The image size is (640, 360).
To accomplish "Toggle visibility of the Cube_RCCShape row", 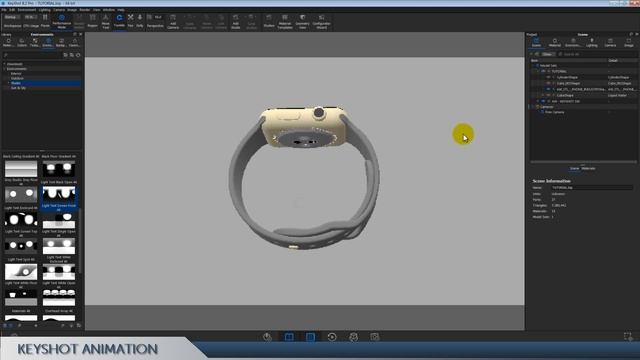I will (x=548, y=83).
